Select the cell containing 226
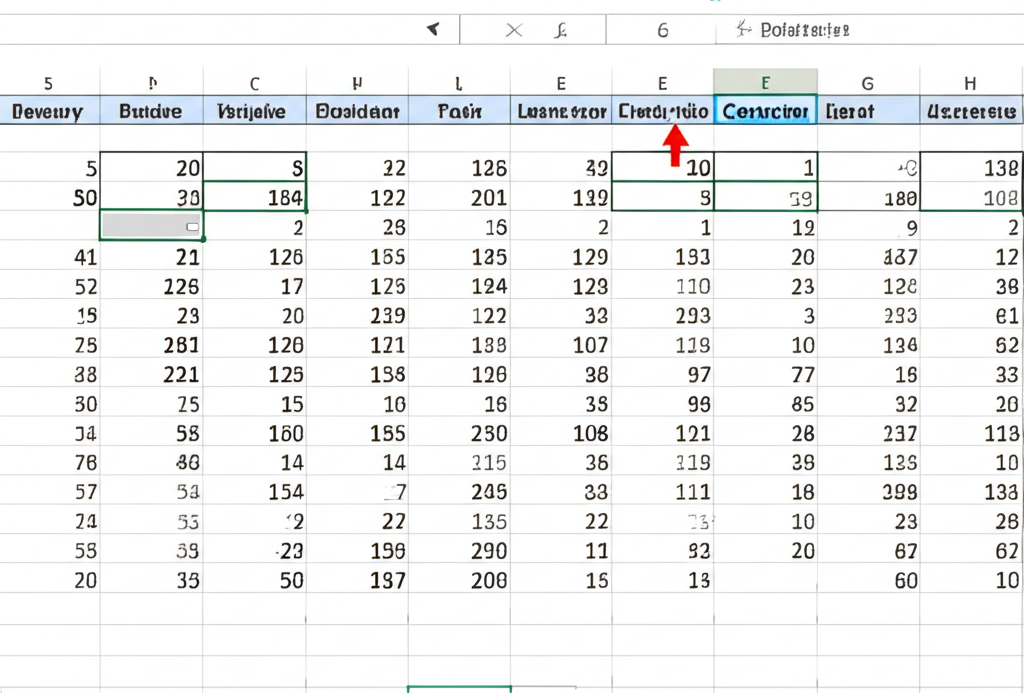Viewport: 1024px width, 693px height. coord(152,286)
